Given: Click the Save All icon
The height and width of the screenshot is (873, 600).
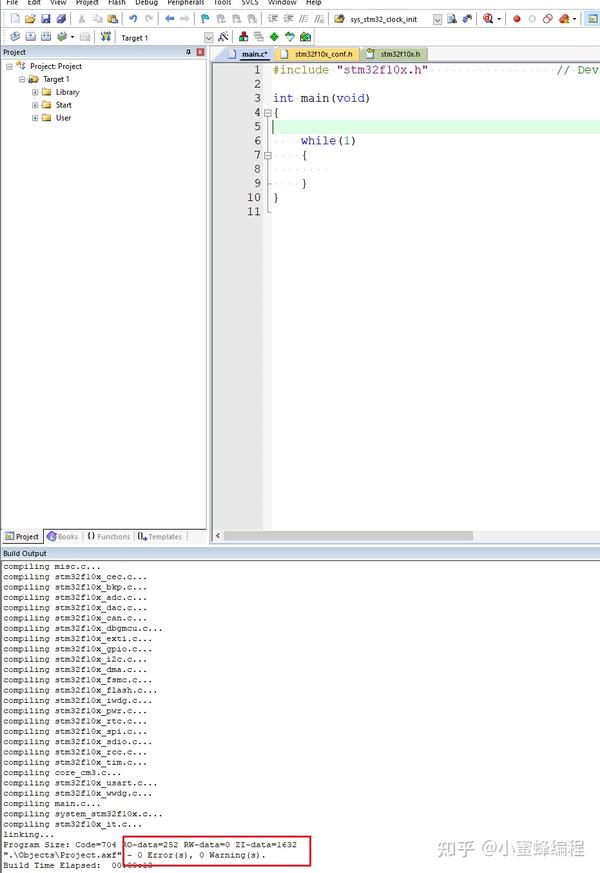Looking at the screenshot, I should [61, 19].
